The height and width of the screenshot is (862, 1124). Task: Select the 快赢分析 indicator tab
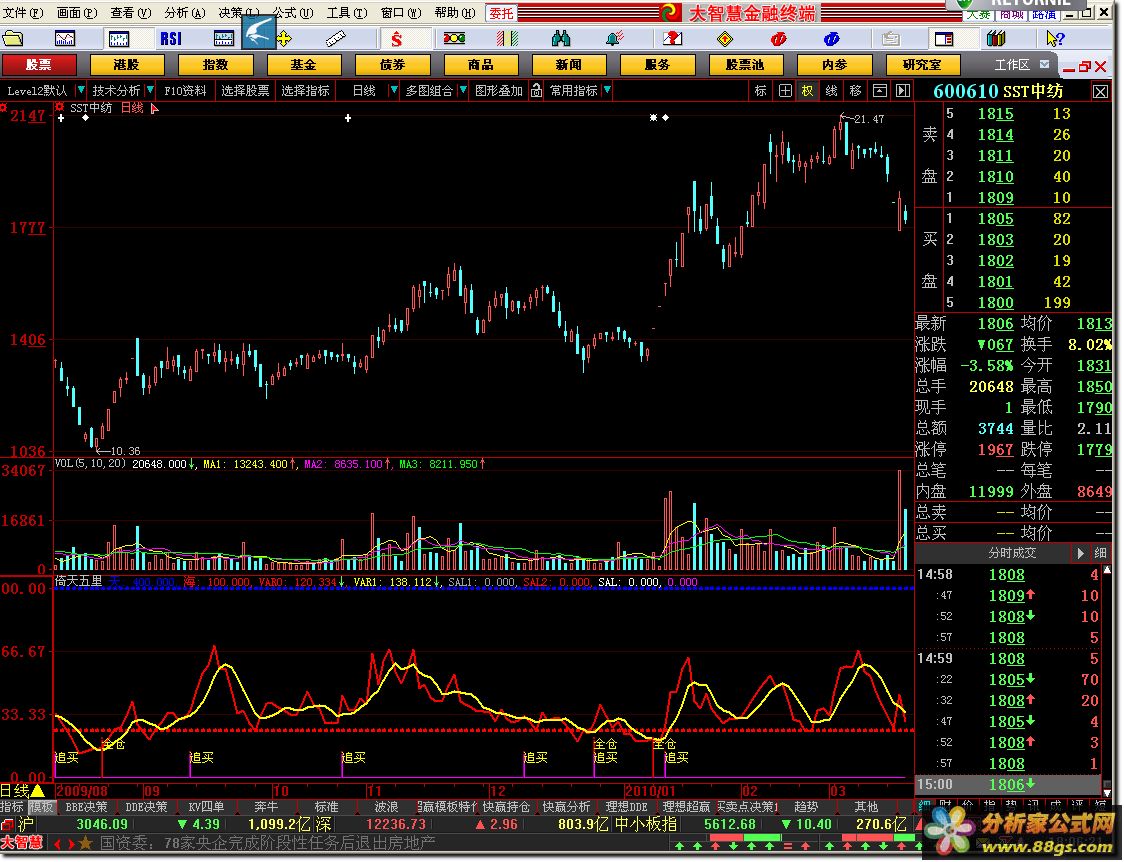566,807
